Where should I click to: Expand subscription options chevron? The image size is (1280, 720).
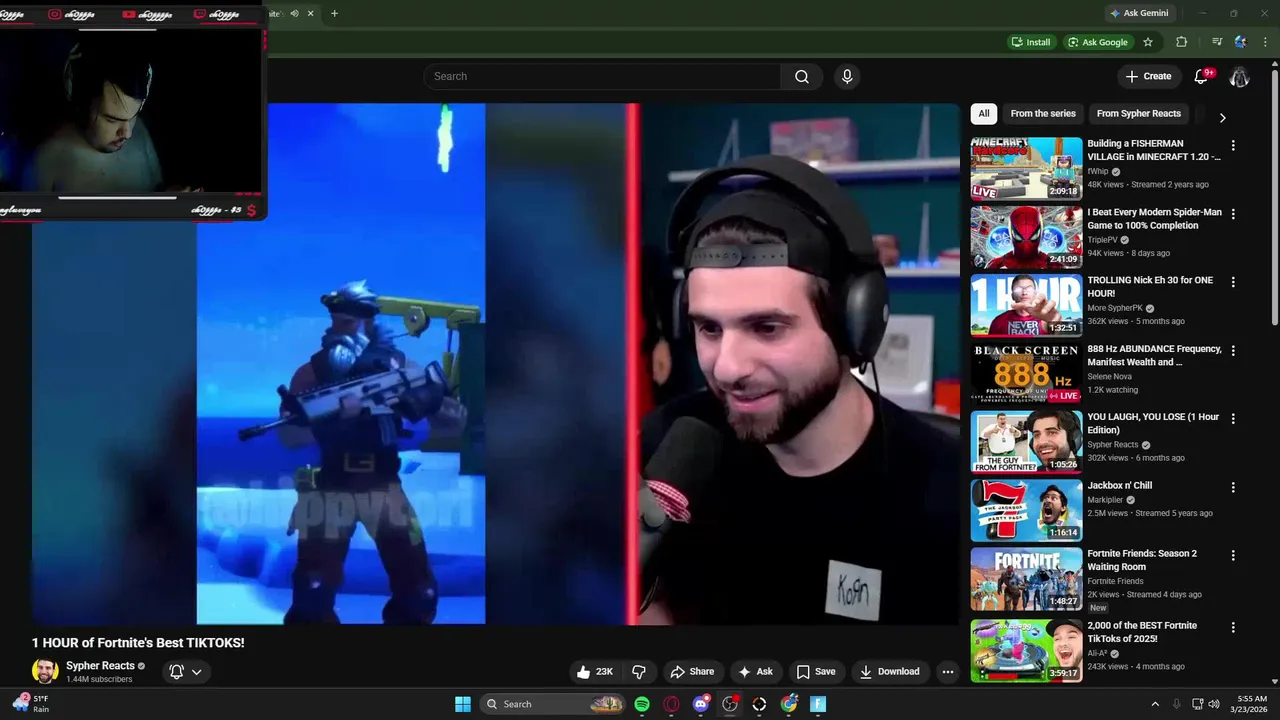(197, 672)
